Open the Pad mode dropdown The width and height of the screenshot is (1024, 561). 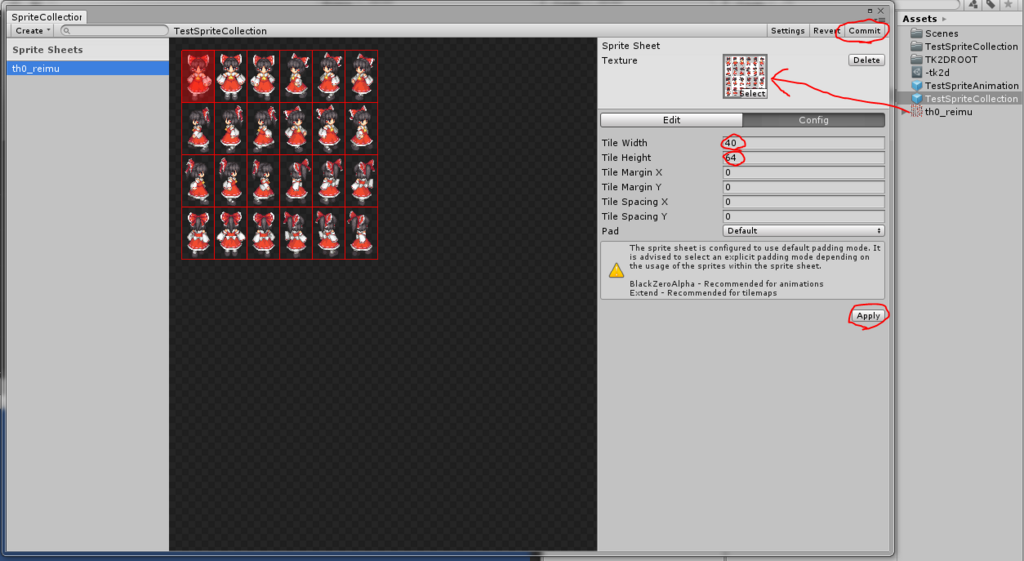[x=803, y=231]
